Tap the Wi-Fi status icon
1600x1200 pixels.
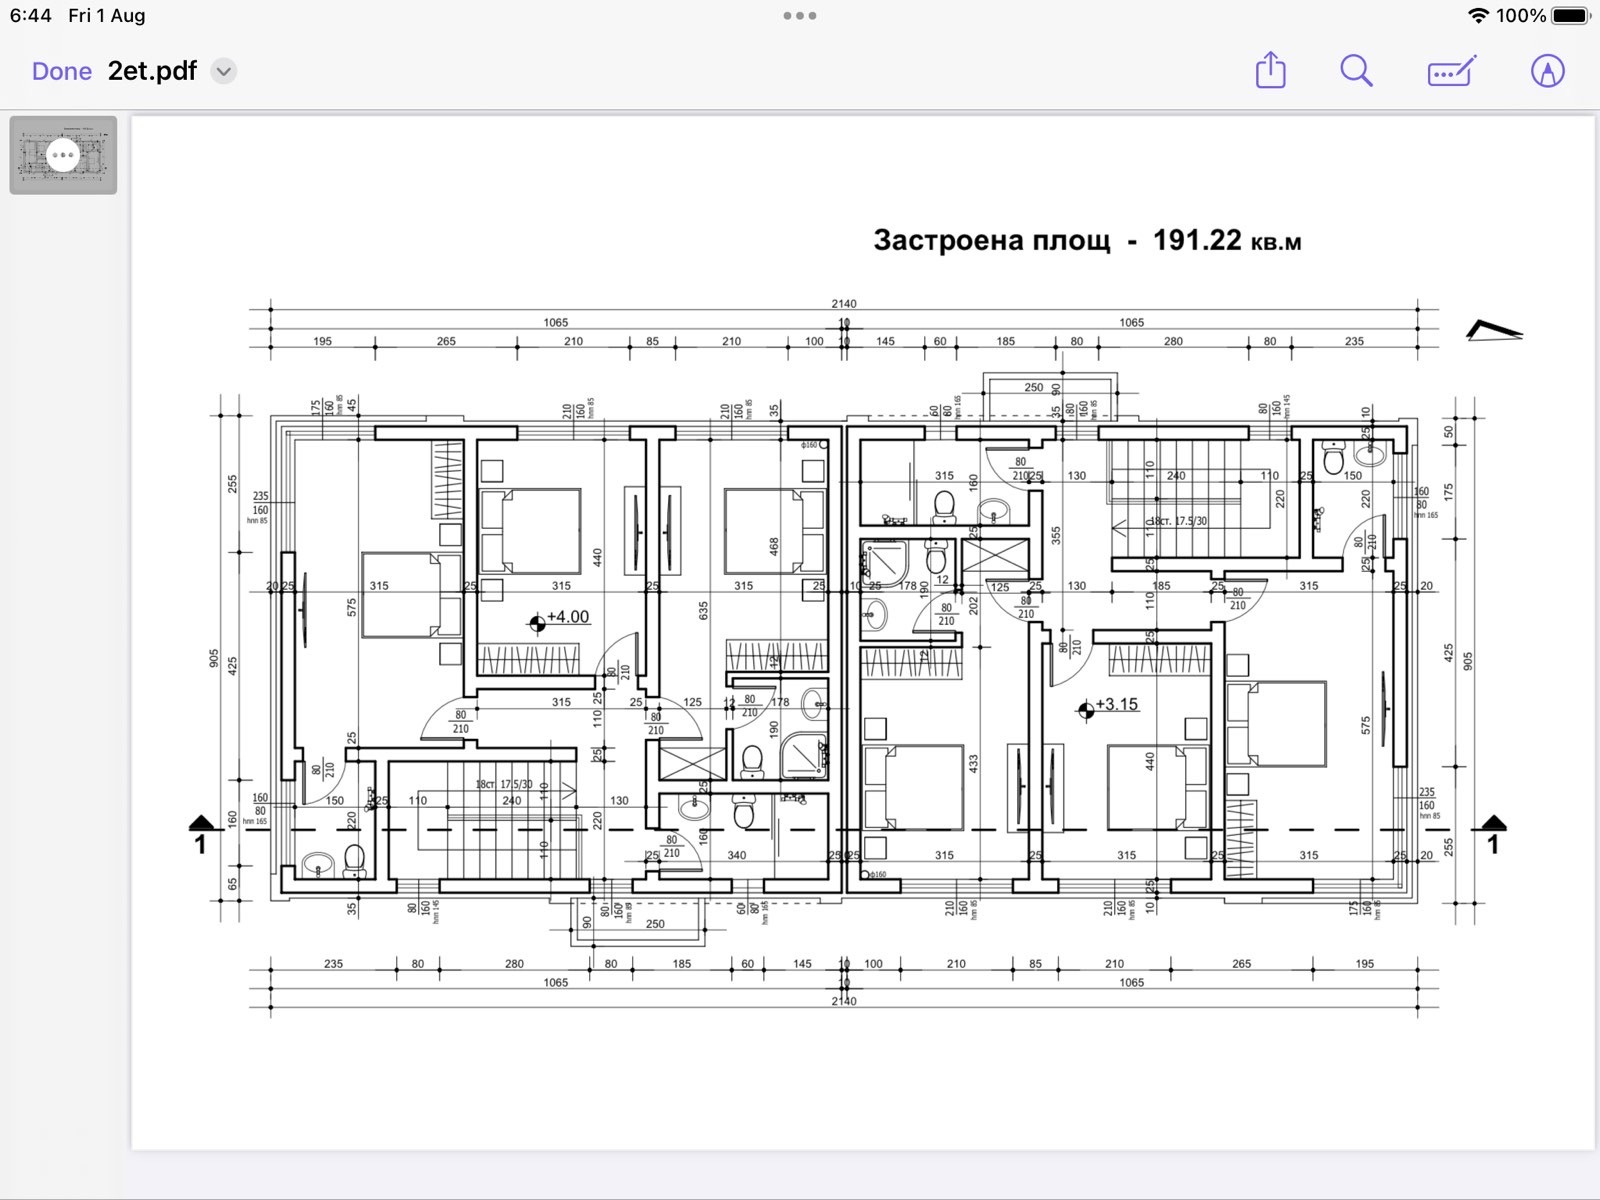(1478, 16)
